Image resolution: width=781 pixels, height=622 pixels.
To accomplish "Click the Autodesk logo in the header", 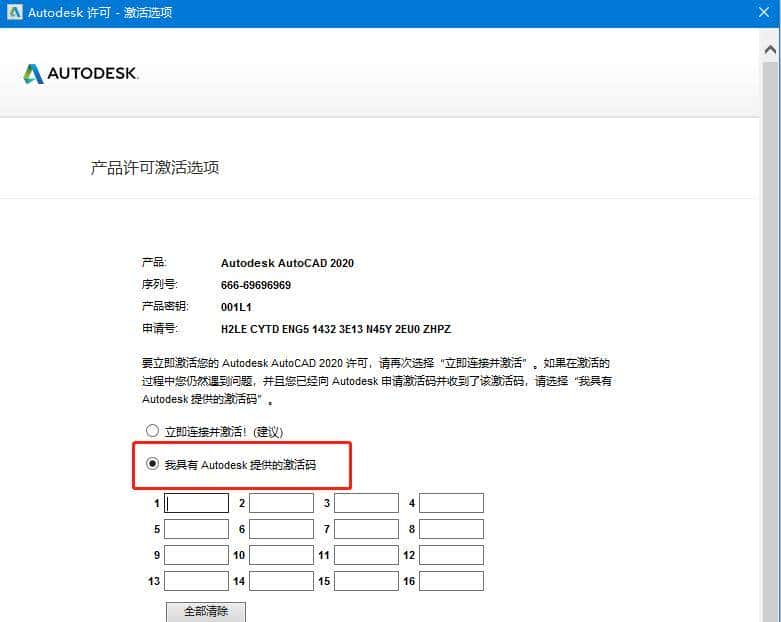I will pos(81,74).
